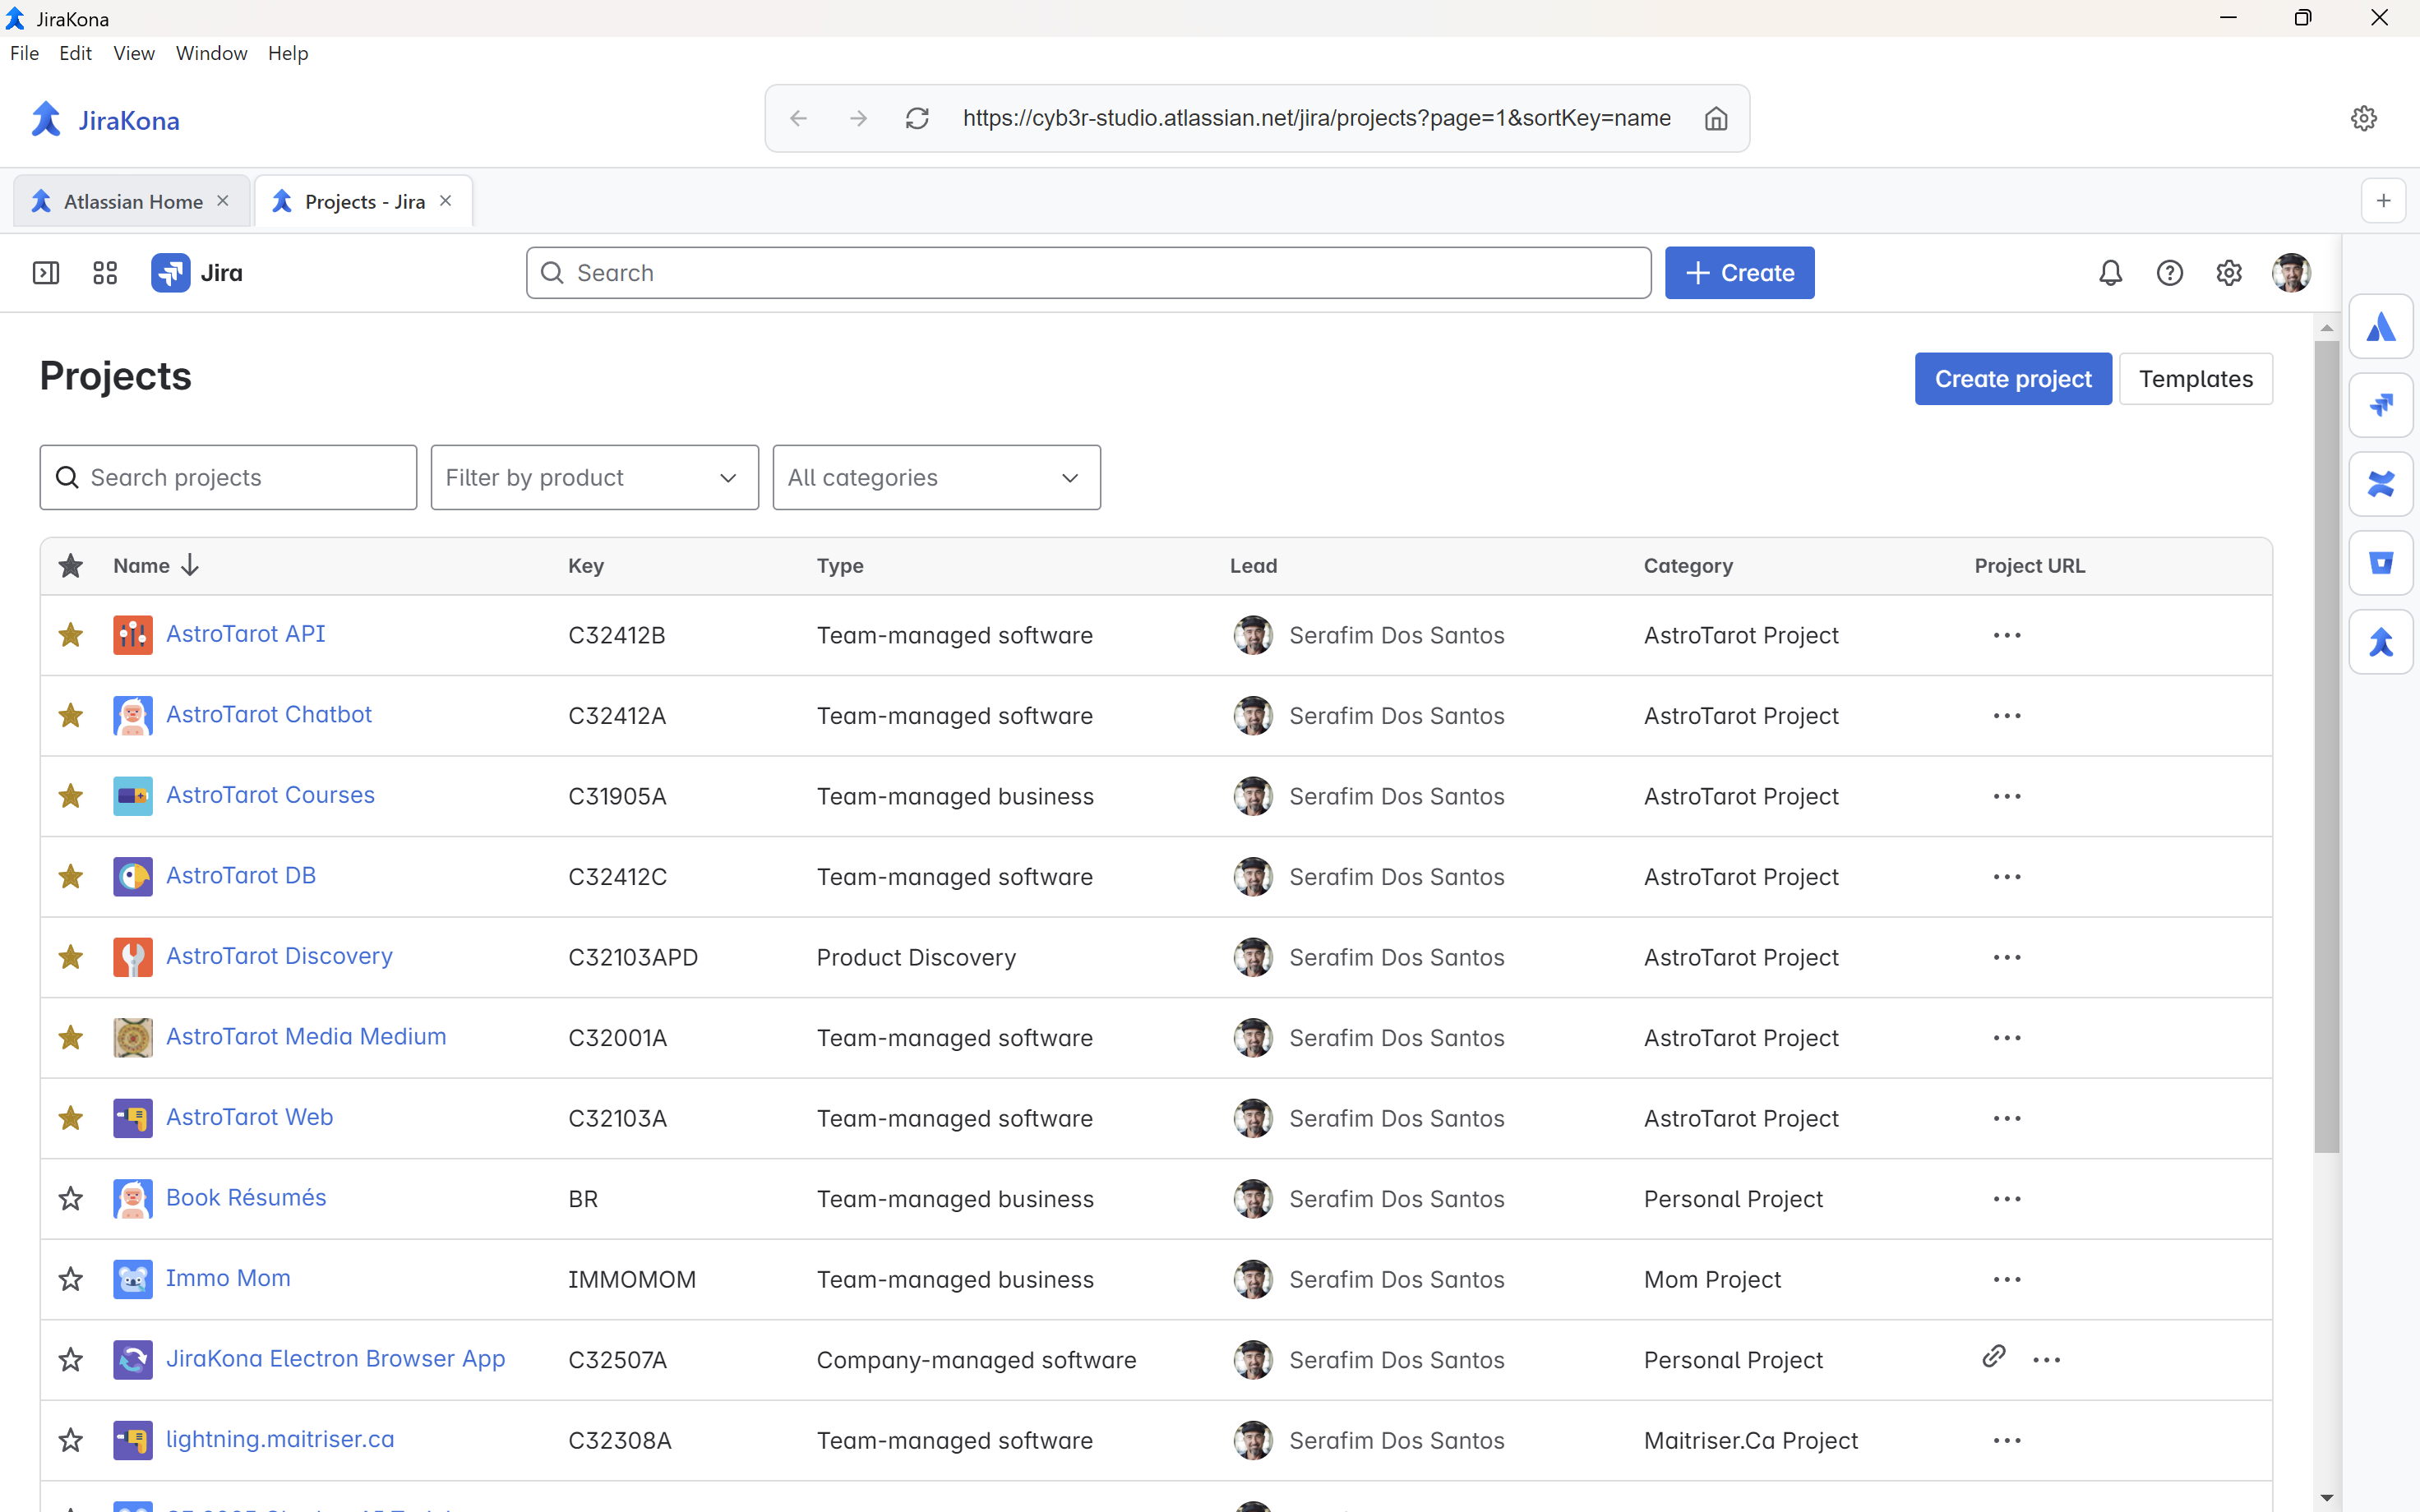The width and height of the screenshot is (2420, 1512).
Task: Click the page vertical scrollbar thumb
Action: click(x=2326, y=746)
